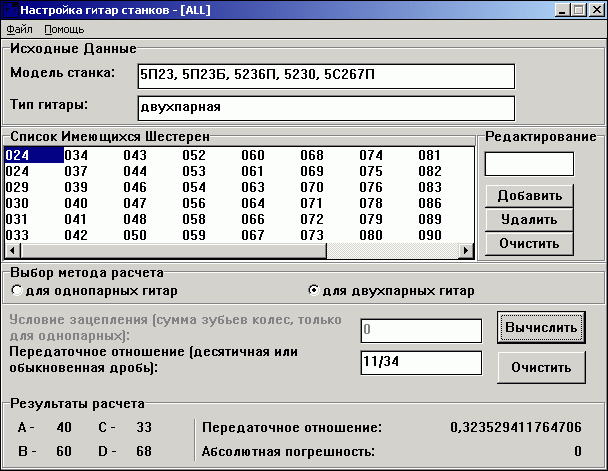Open the Файл menu
The width and height of the screenshot is (608, 471).
click(19, 29)
